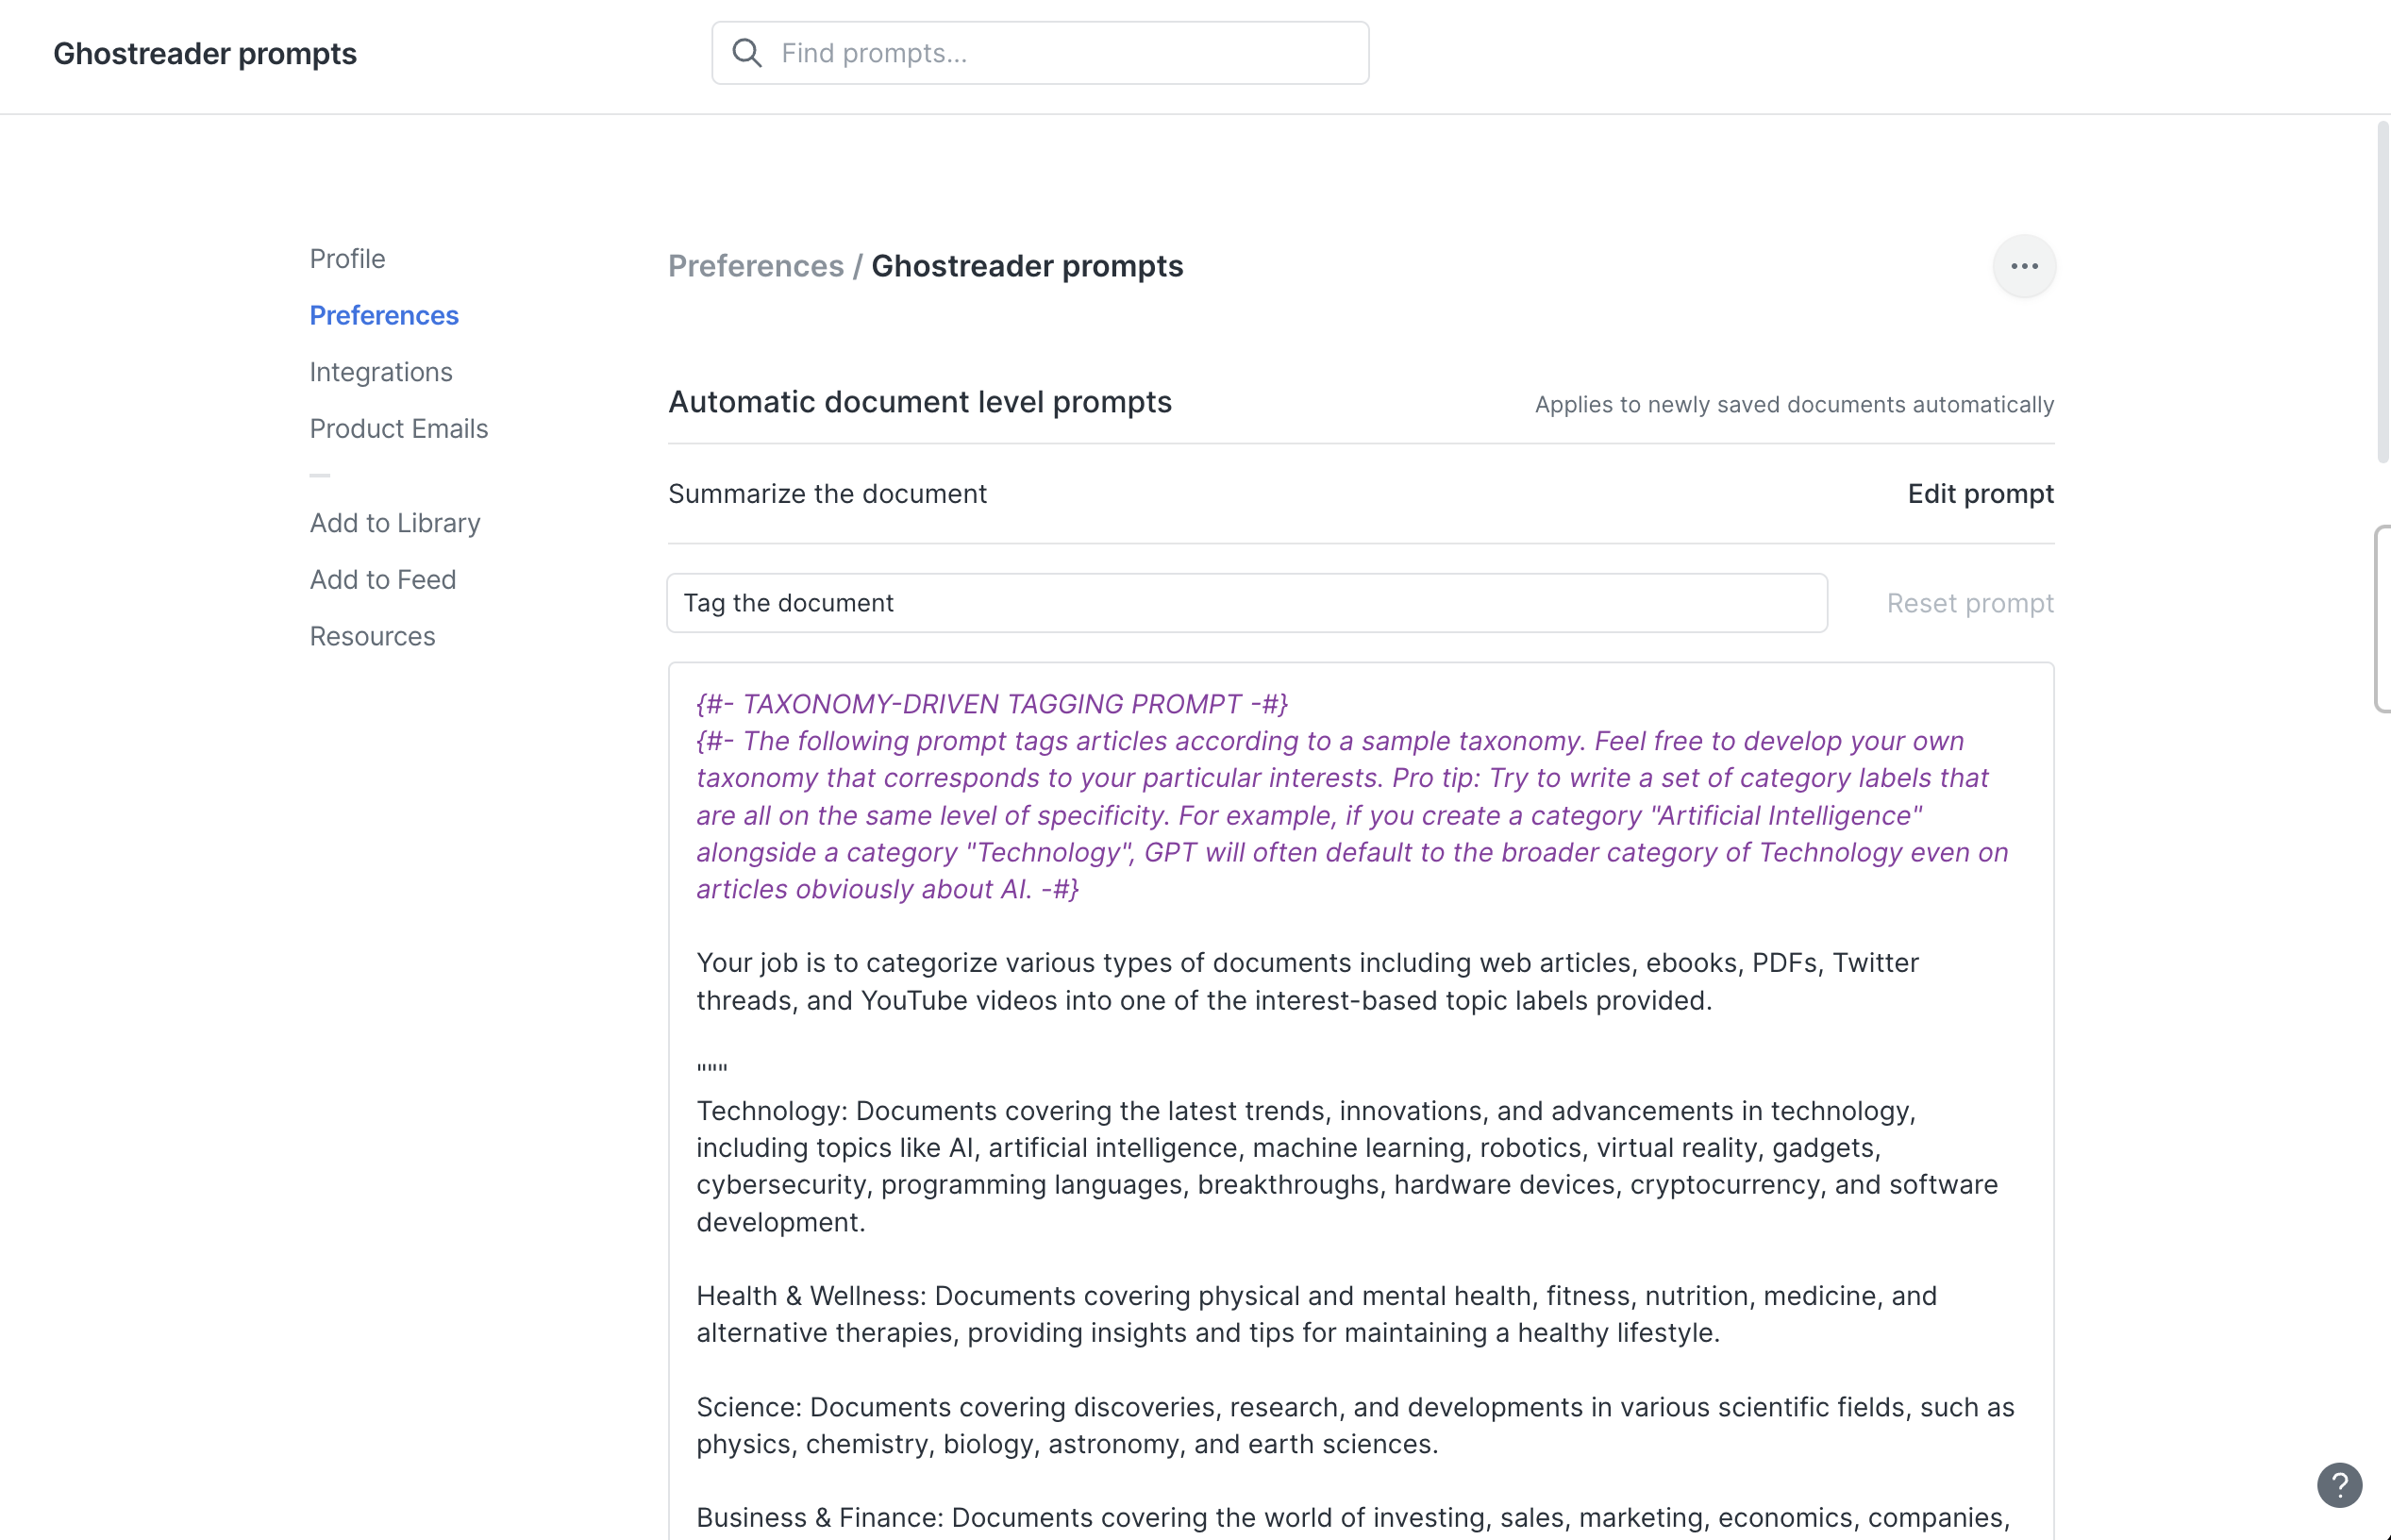
Task: Click the Tag the document name field
Action: [1247, 602]
